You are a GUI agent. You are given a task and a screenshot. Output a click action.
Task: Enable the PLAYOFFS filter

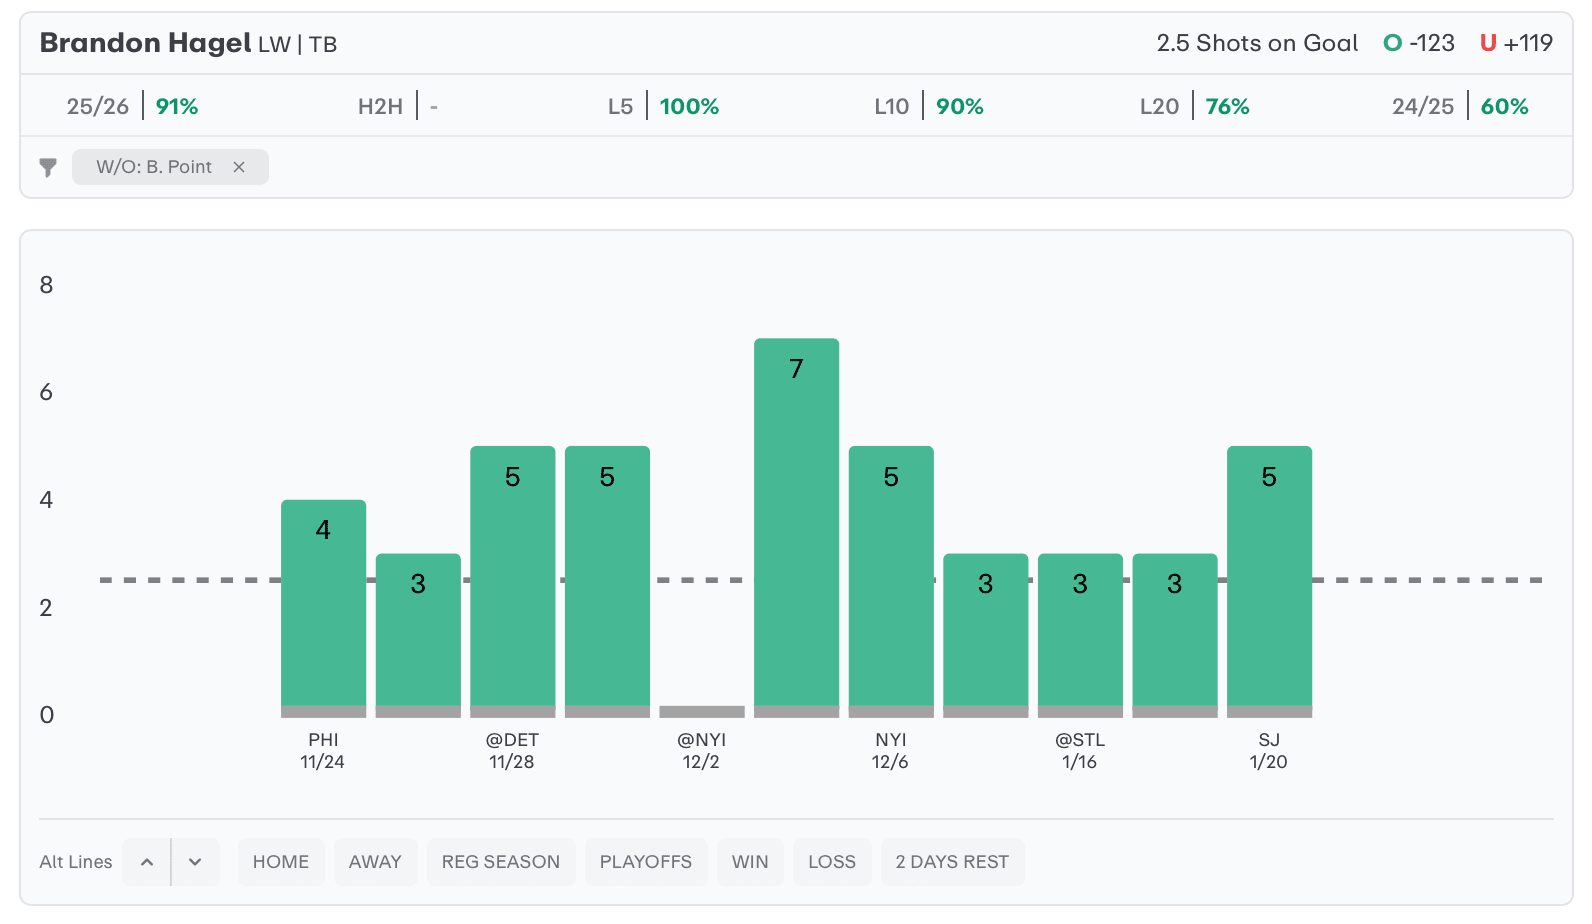tap(646, 862)
